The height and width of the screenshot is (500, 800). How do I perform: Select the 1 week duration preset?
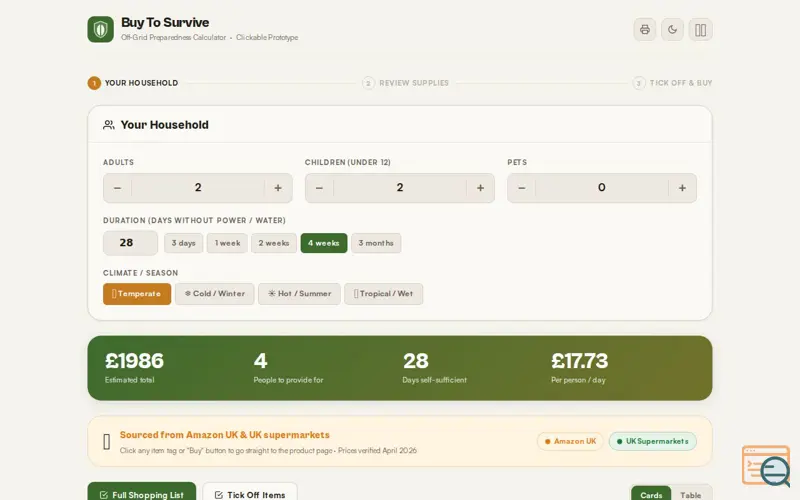227,243
